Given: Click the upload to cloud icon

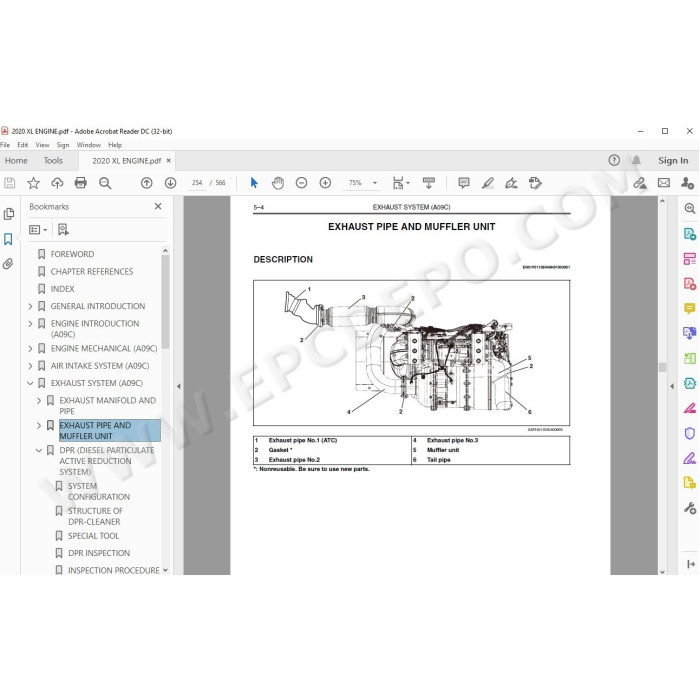Looking at the screenshot, I should click(x=57, y=183).
